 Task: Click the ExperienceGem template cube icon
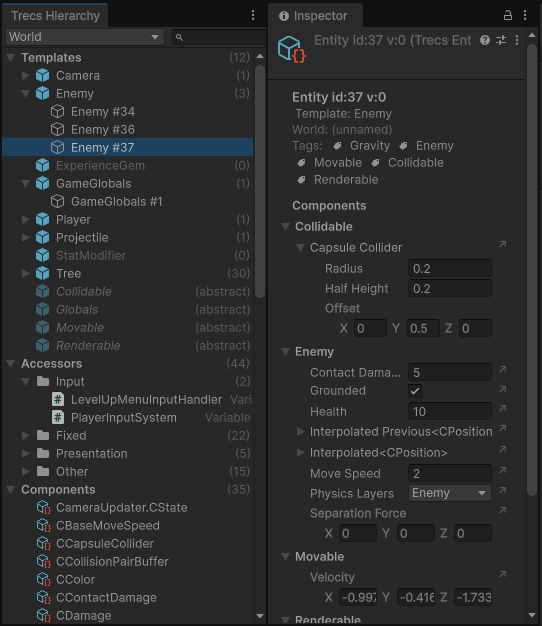point(42,165)
